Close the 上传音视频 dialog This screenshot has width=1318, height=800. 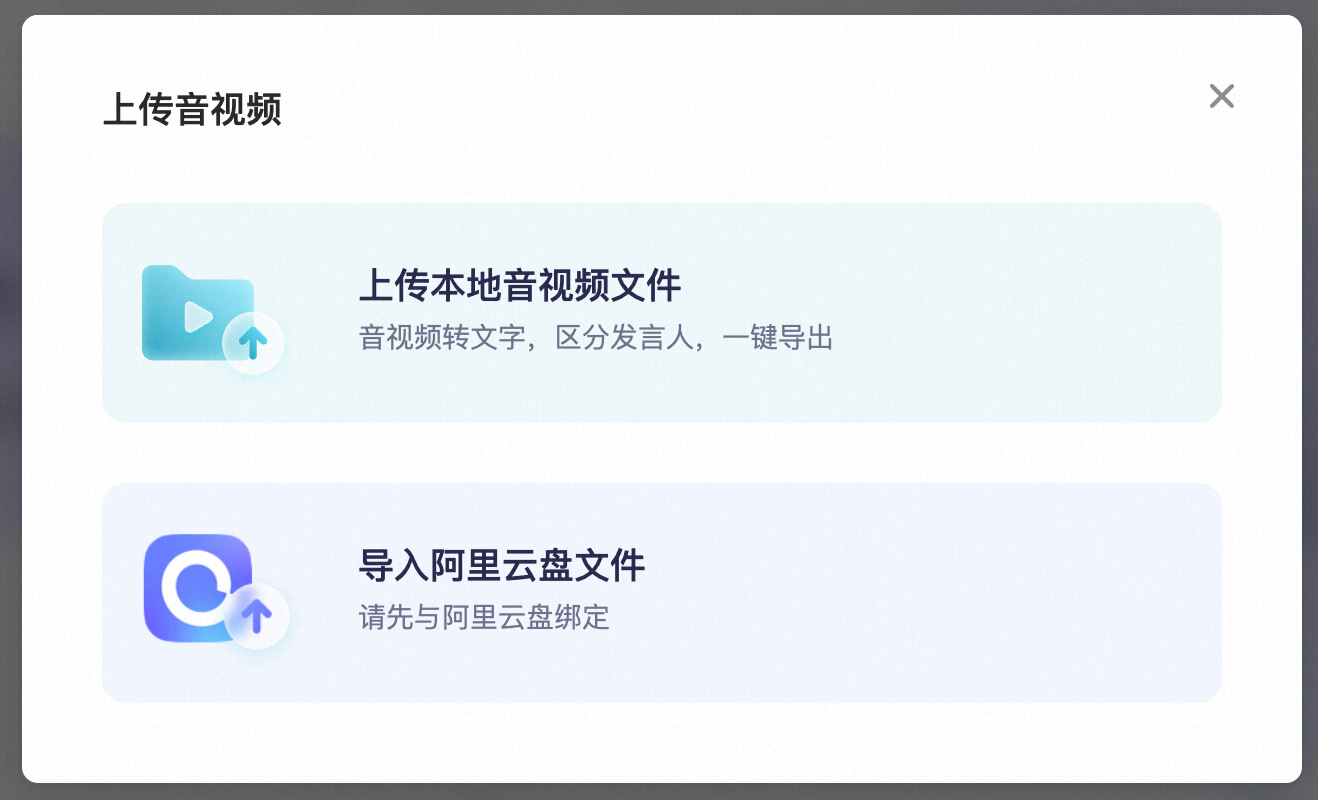point(1221,96)
